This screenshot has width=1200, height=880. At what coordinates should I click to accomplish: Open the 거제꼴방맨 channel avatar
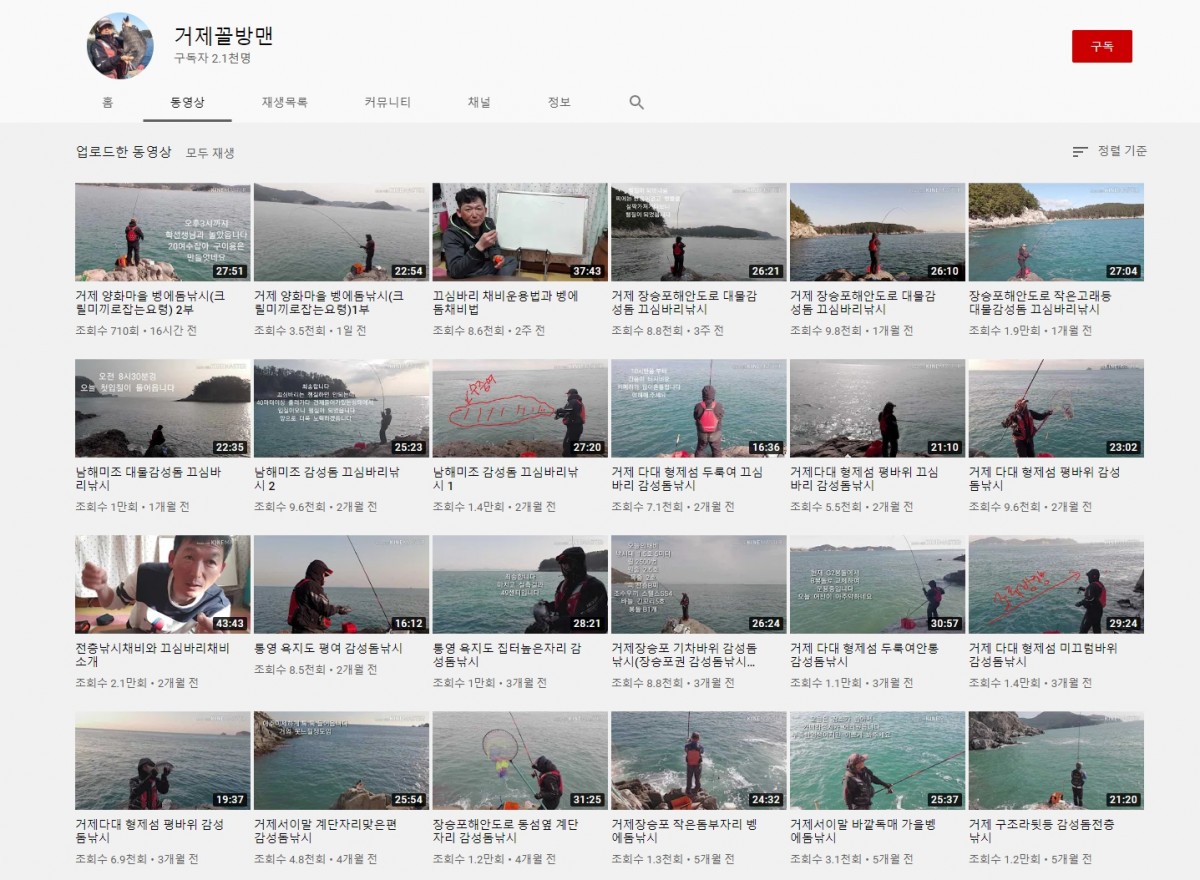(120, 46)
